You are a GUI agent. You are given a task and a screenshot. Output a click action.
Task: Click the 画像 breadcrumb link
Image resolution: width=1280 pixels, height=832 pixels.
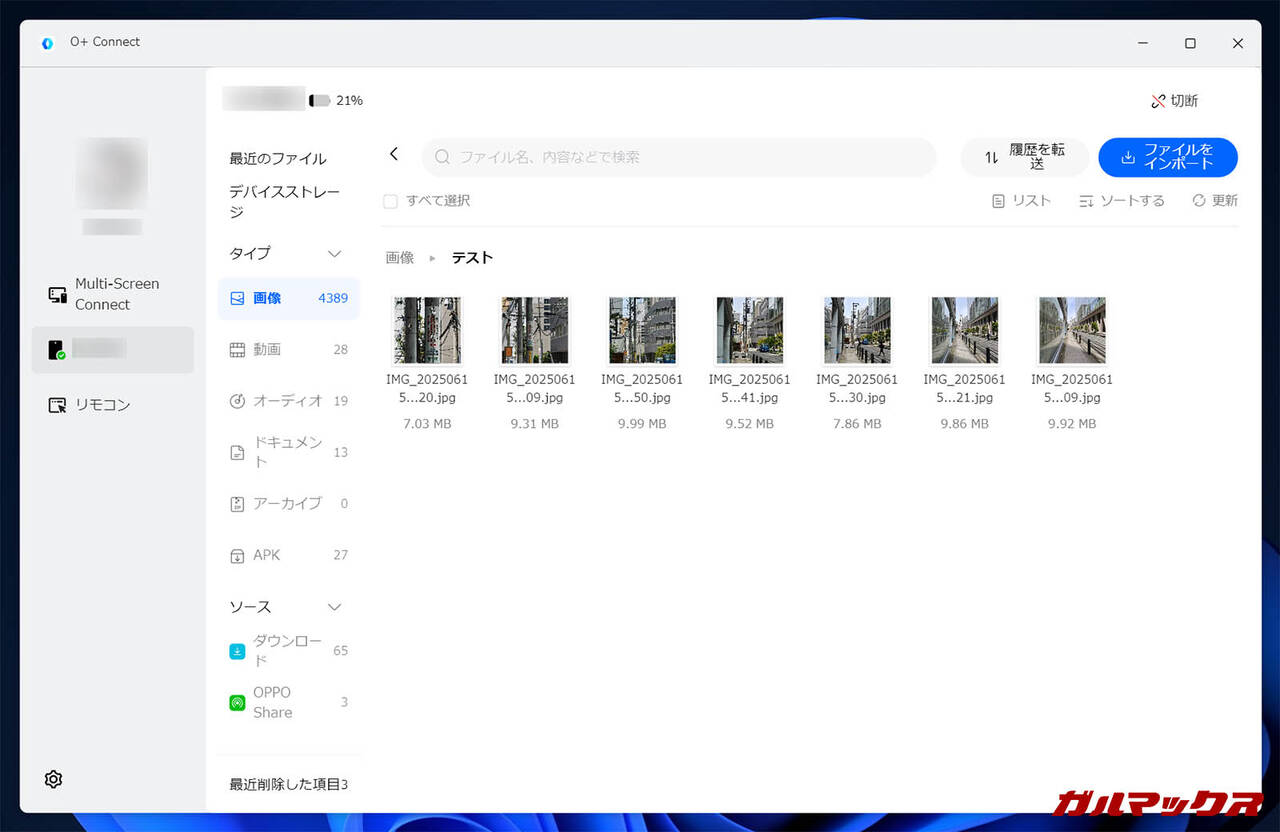[400, 258]
